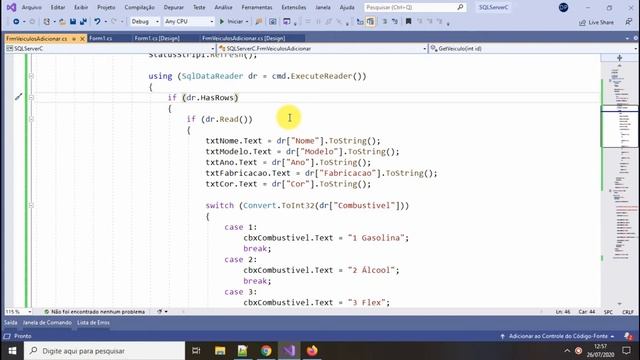The width and height of the screenshot is (640, 360).
Task: Switch to FrmVeiculosAdicionar.cs [Design] tab
Action: pos(244,38)
